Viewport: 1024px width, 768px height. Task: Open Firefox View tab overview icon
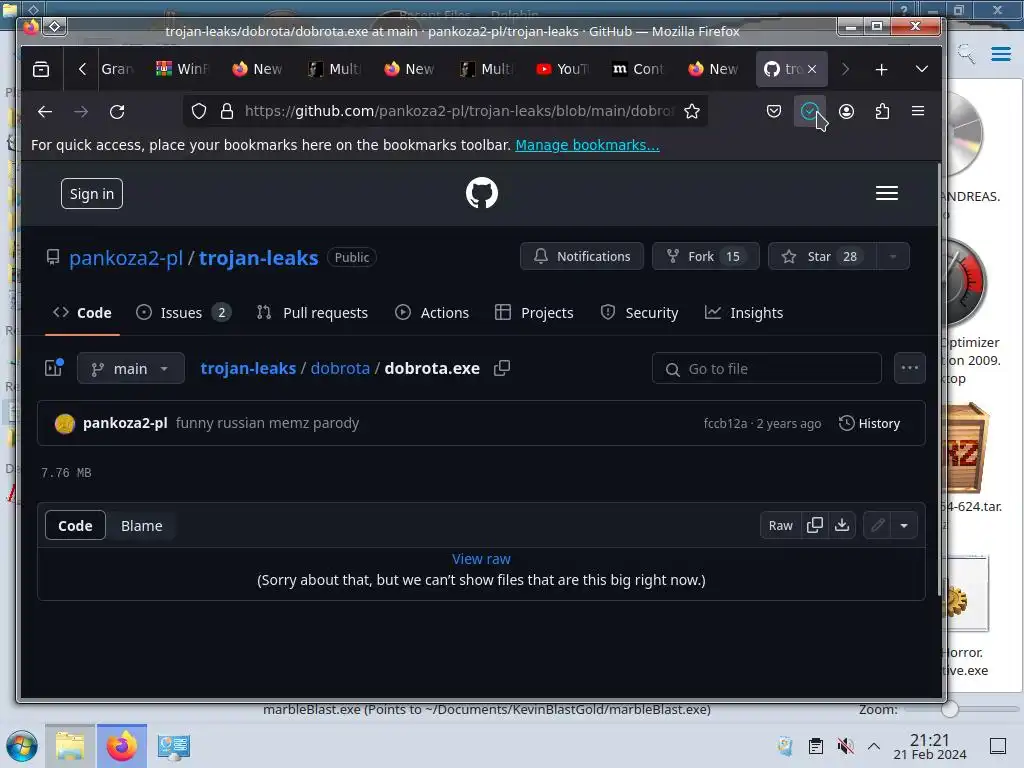pos(41,69)
